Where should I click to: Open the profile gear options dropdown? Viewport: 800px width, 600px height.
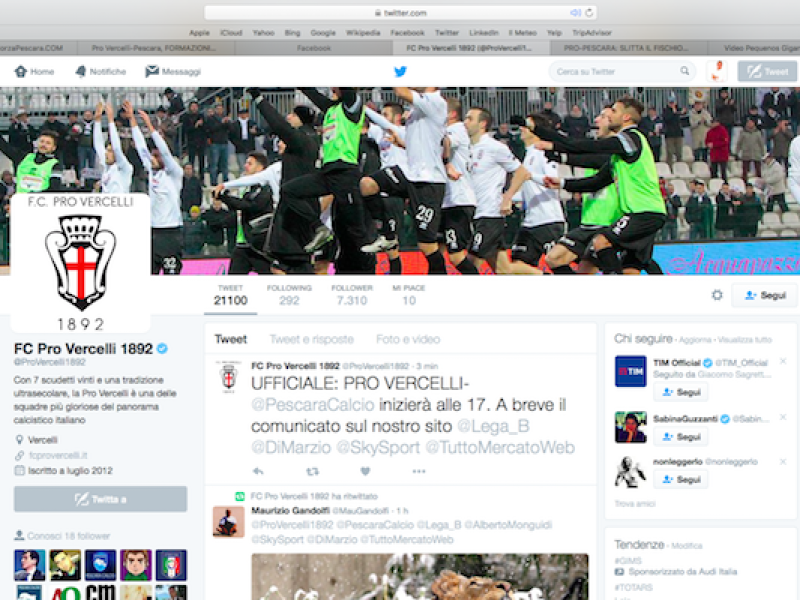pyautogui.click(x=716, y=296)
